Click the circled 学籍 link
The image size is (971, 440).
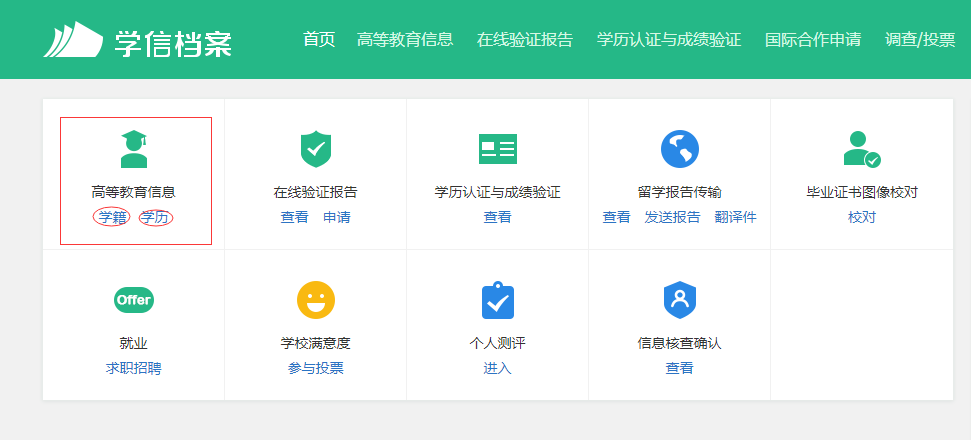(112, 217)
